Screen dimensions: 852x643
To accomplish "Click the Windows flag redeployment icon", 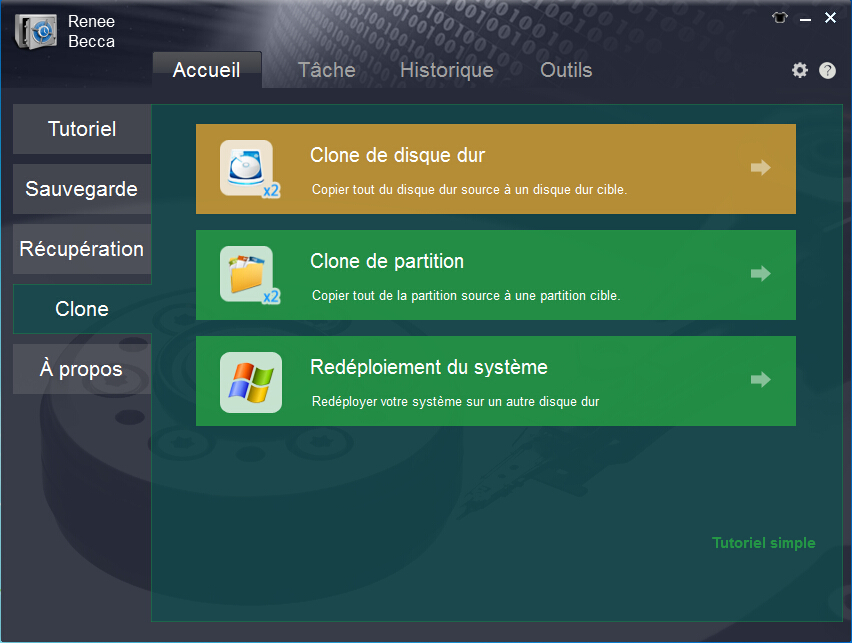I will click(250, 382).
